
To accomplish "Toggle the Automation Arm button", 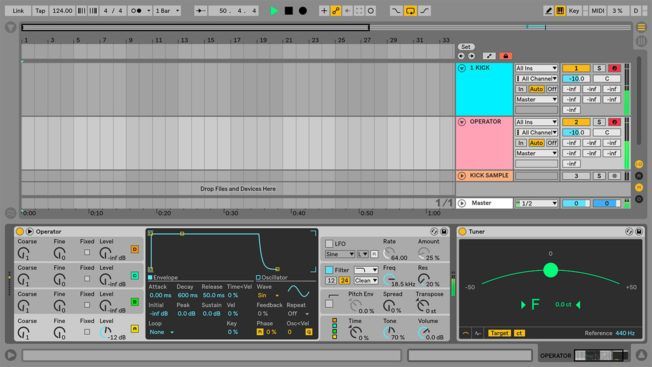I will point(336,11).
